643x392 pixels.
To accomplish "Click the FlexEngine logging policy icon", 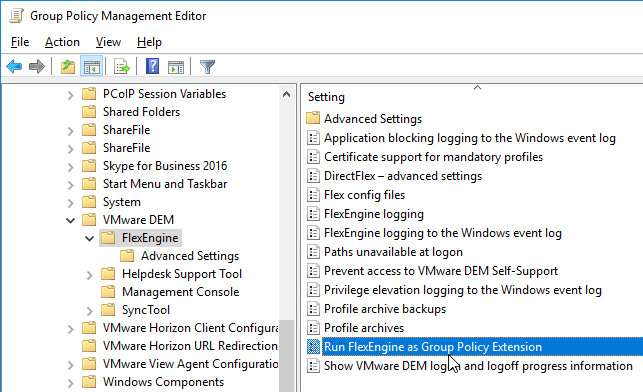I will [313, 214].
